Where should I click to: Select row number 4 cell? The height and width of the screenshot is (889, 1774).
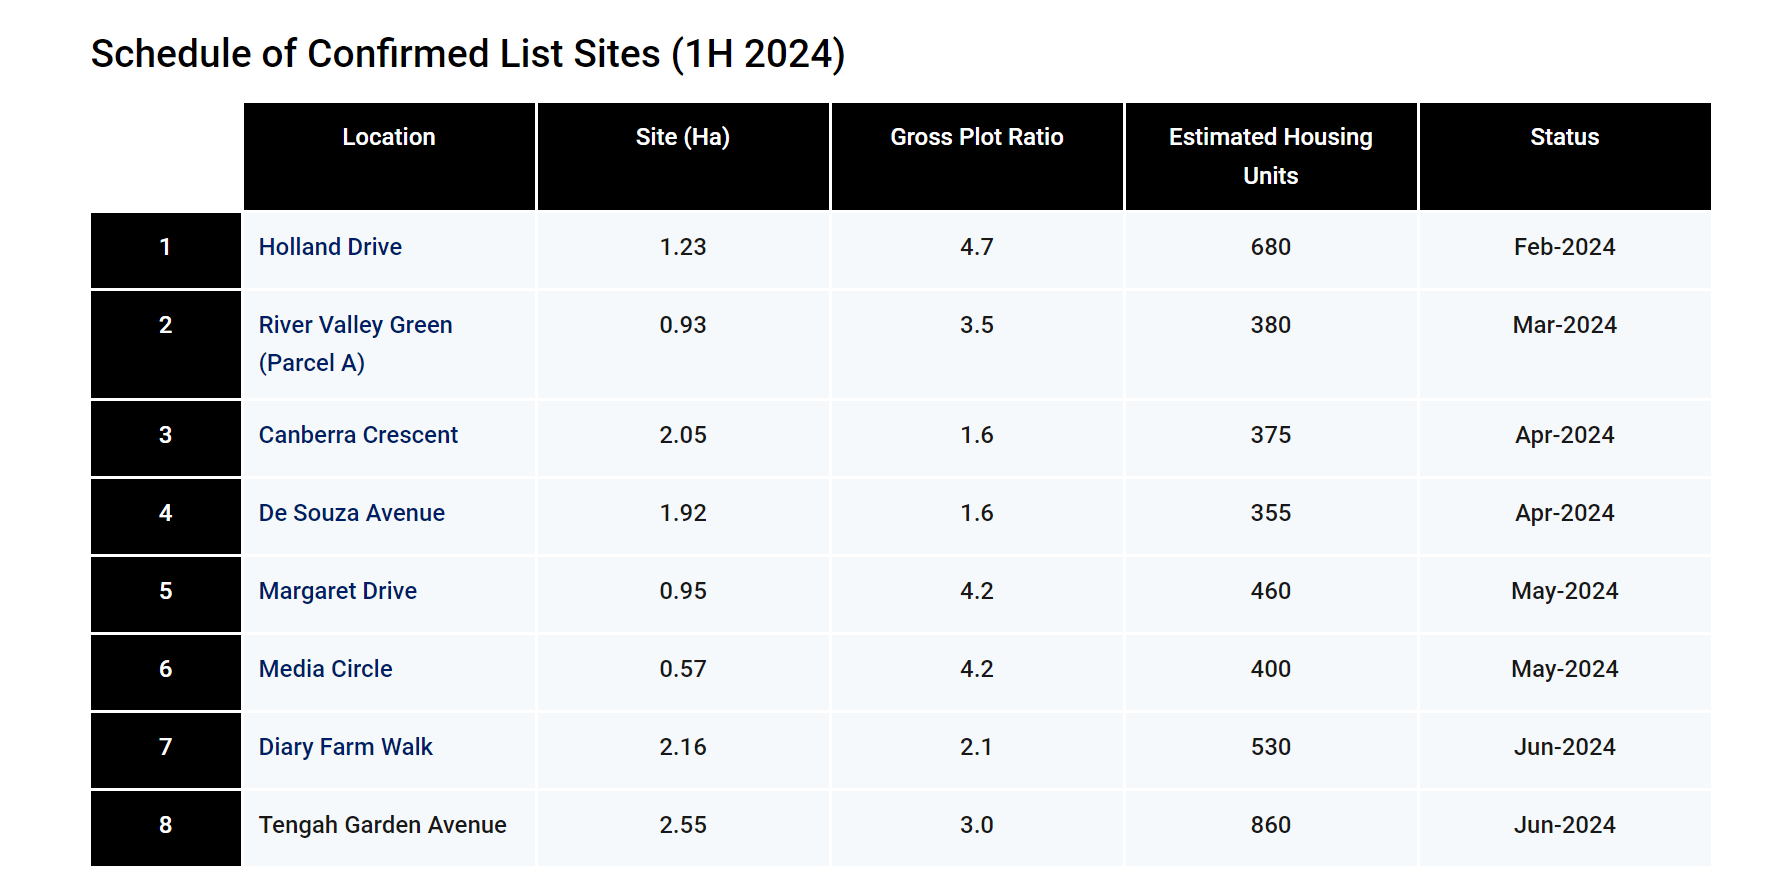click(x=166, y=516)
